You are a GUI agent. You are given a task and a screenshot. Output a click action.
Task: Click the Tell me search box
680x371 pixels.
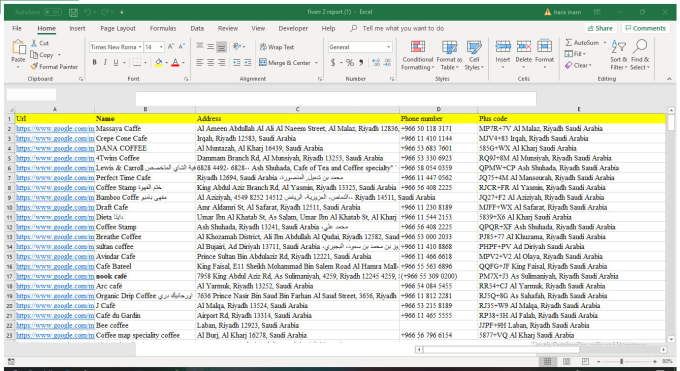click(397, 28)
